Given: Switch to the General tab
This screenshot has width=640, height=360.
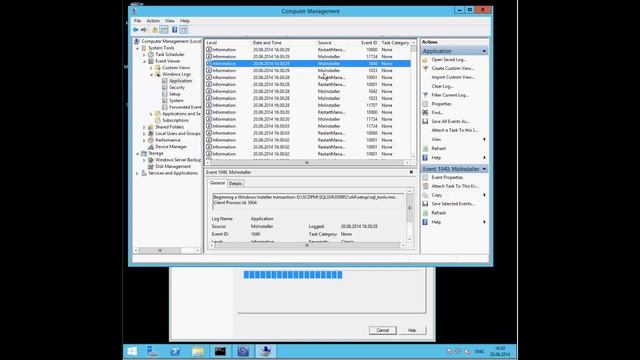Looking at the screenshot, I should [217, 183].
